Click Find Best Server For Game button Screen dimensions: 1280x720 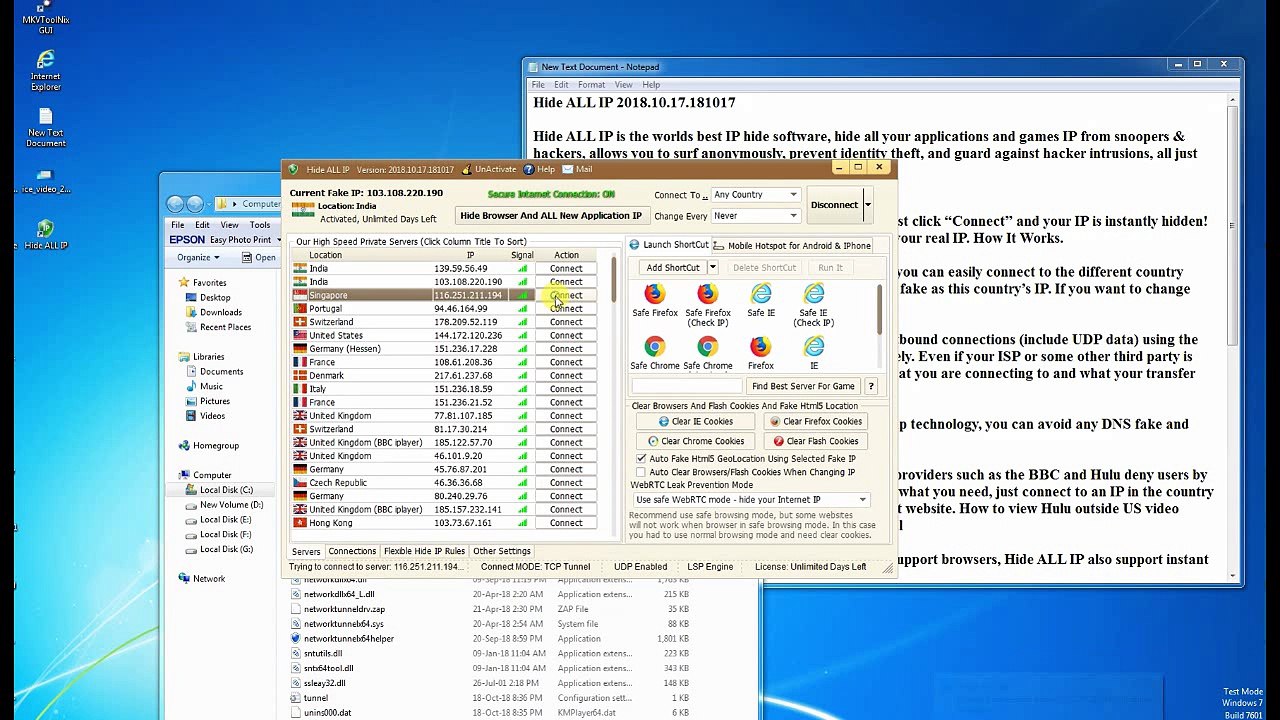coord(803,386)
